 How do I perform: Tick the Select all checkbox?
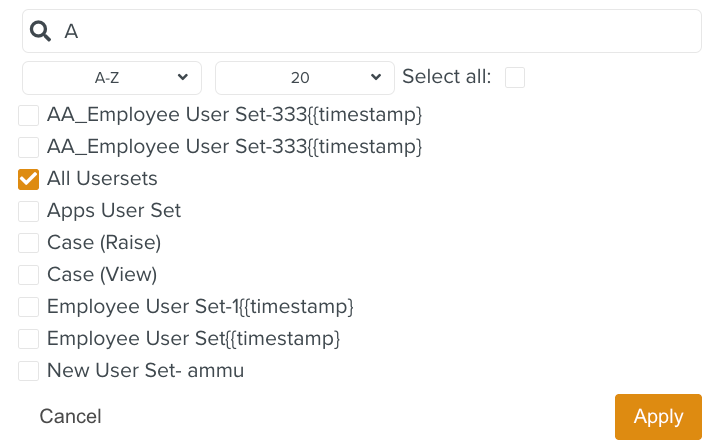[515, 77]
